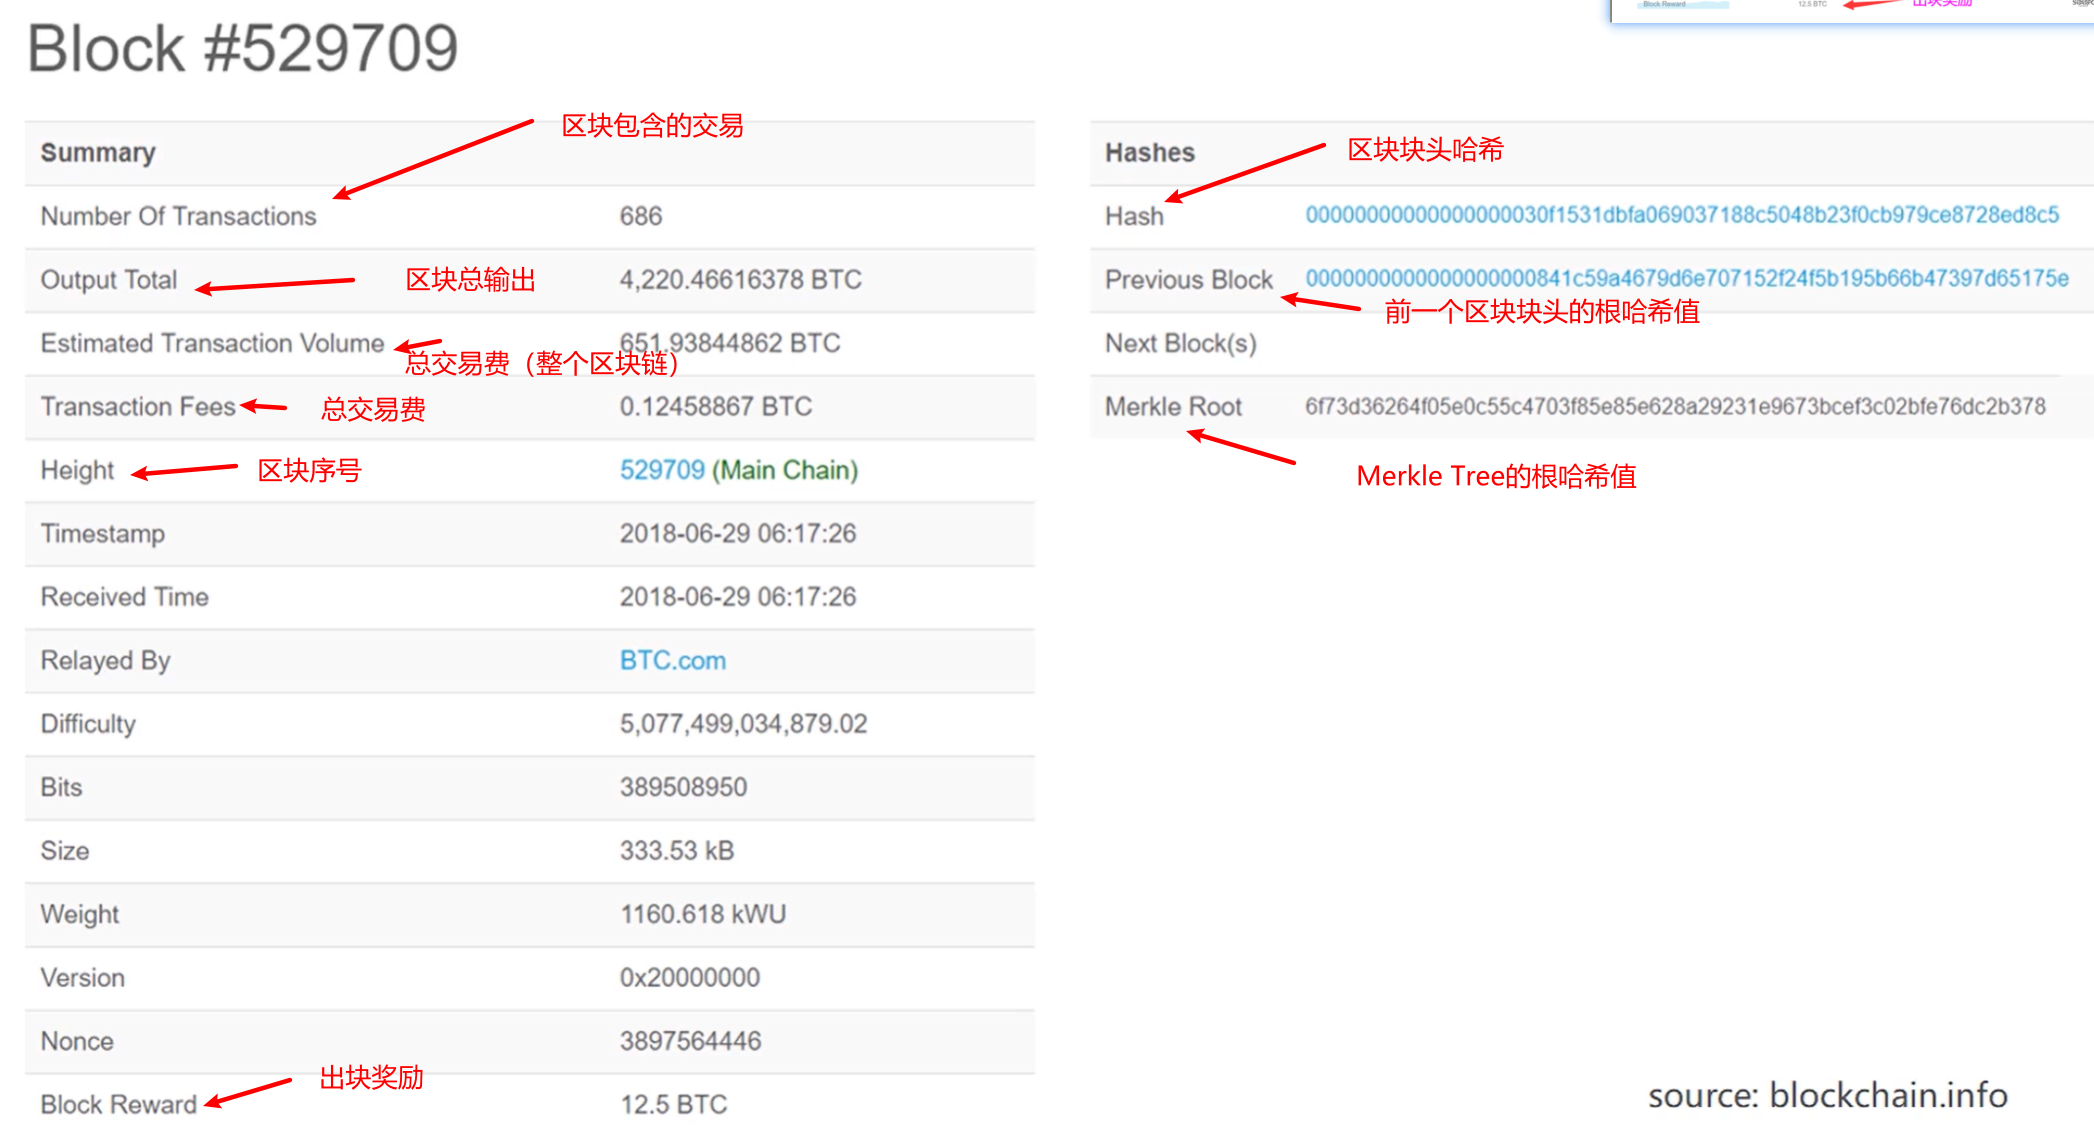
Task: Click the Weight label
Action: [x=80, y=915]
